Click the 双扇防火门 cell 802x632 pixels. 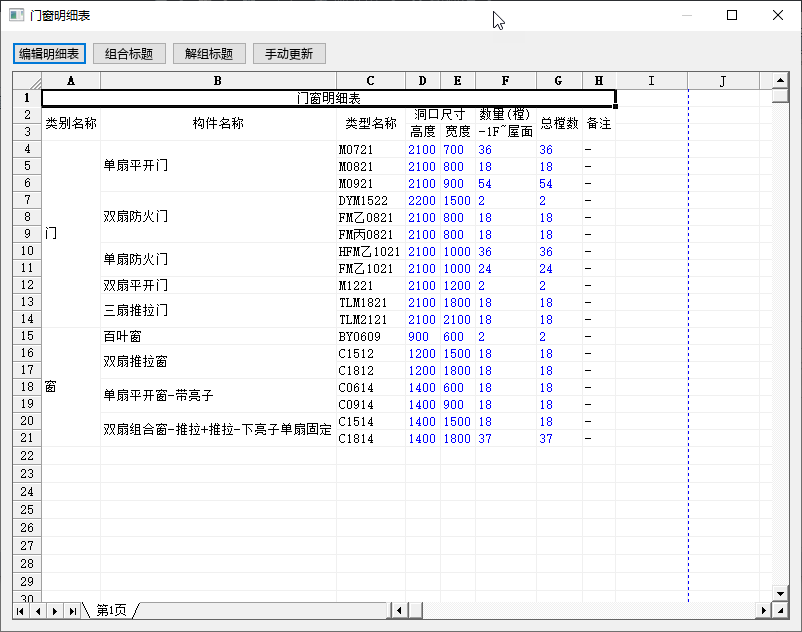point(218,217)
